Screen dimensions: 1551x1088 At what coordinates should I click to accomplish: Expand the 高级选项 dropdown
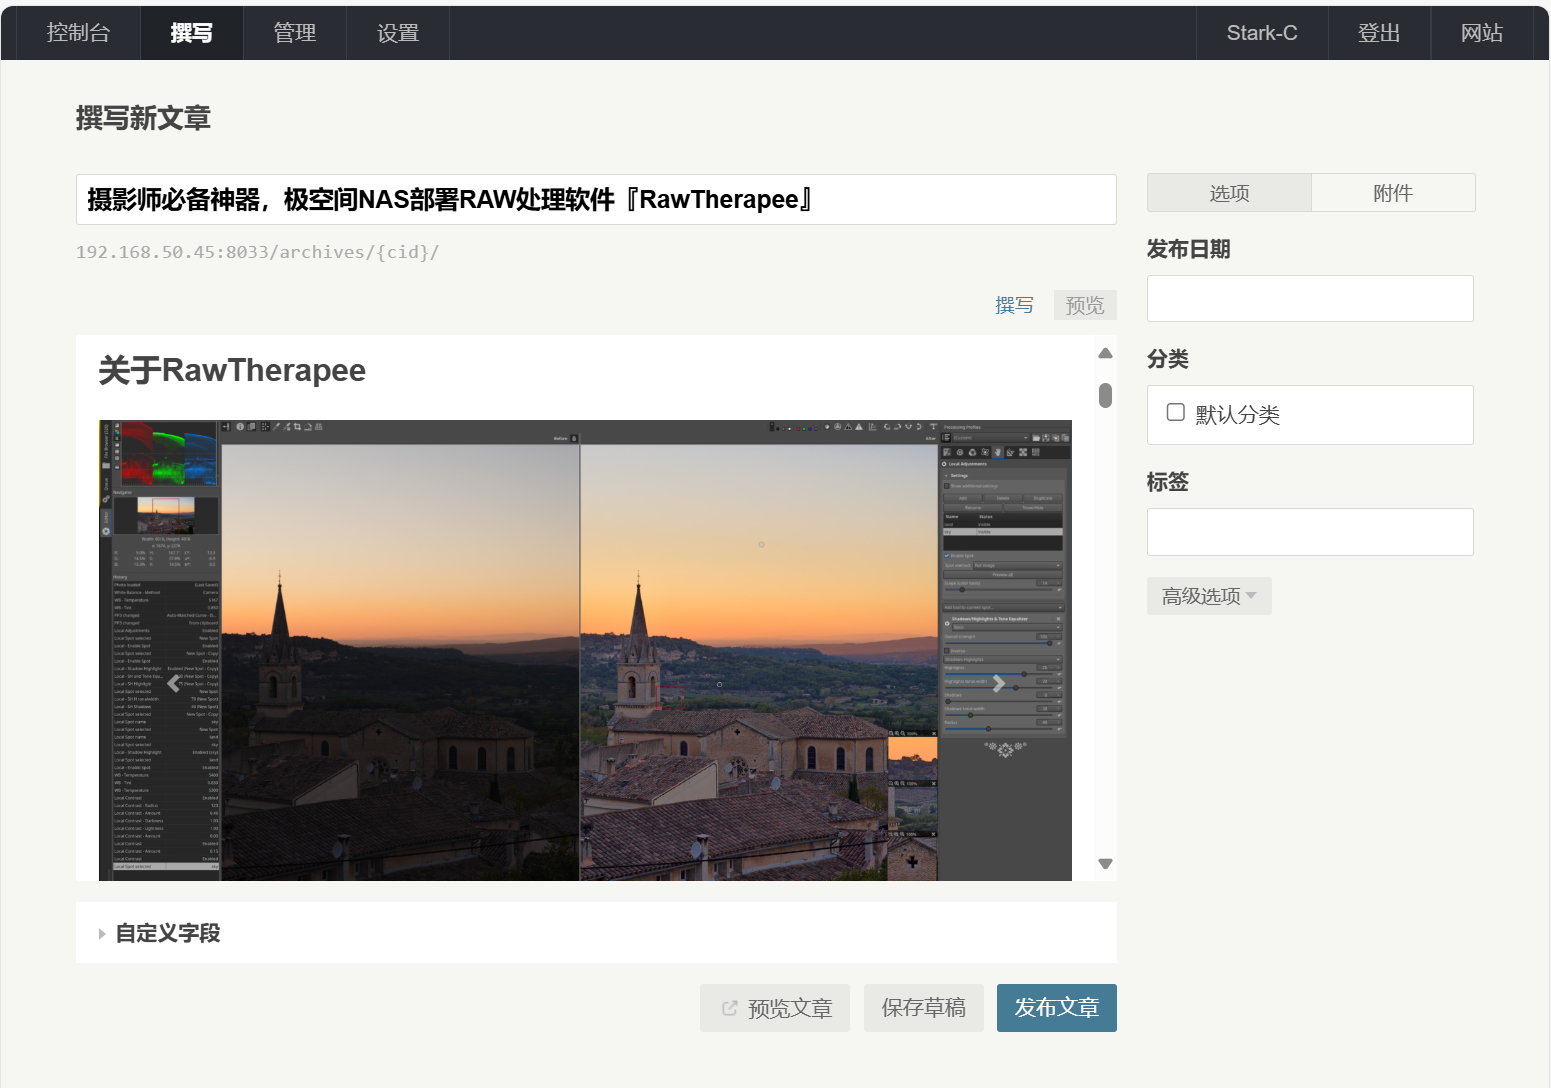[x=1209, y=596]
